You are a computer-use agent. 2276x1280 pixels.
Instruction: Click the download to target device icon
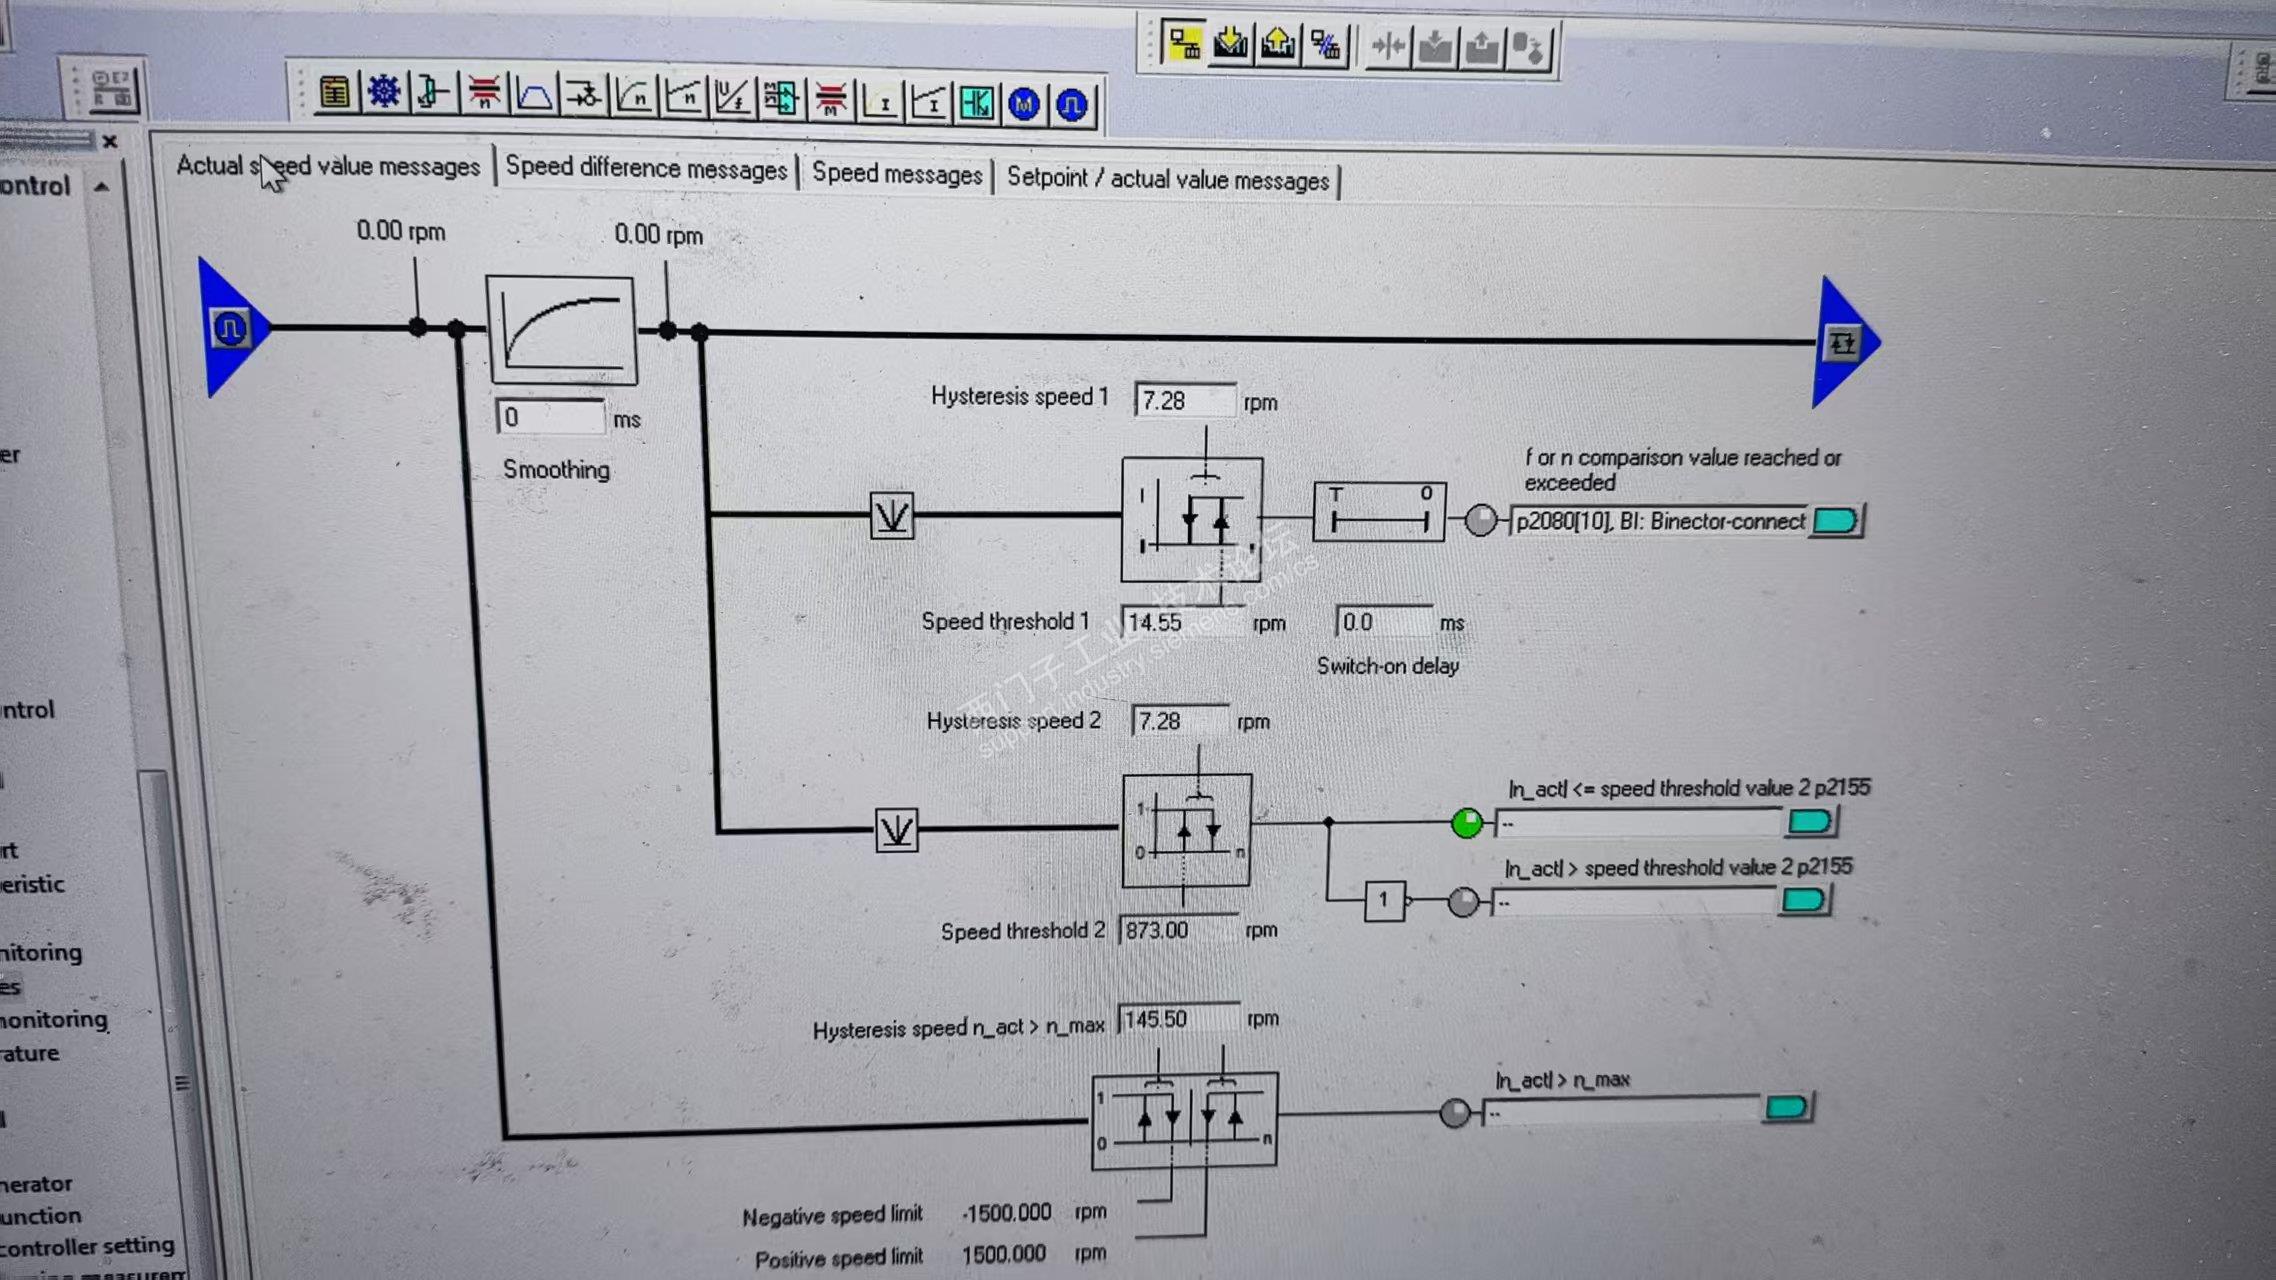[1231, 44]
